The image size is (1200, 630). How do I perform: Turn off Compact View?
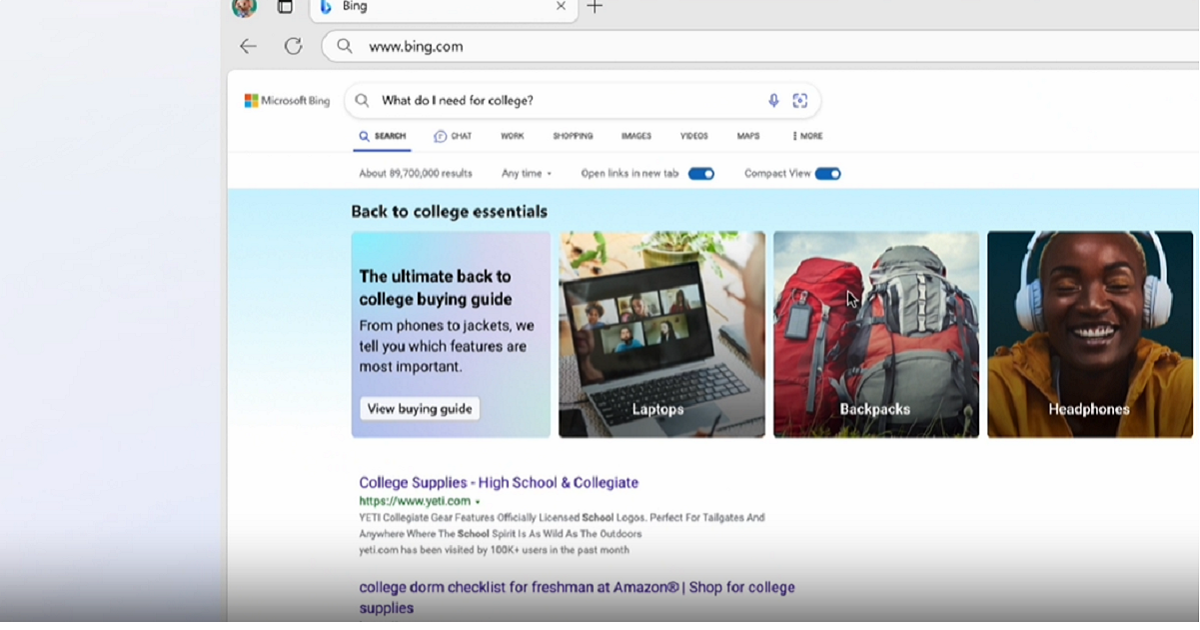pos(828,173)
